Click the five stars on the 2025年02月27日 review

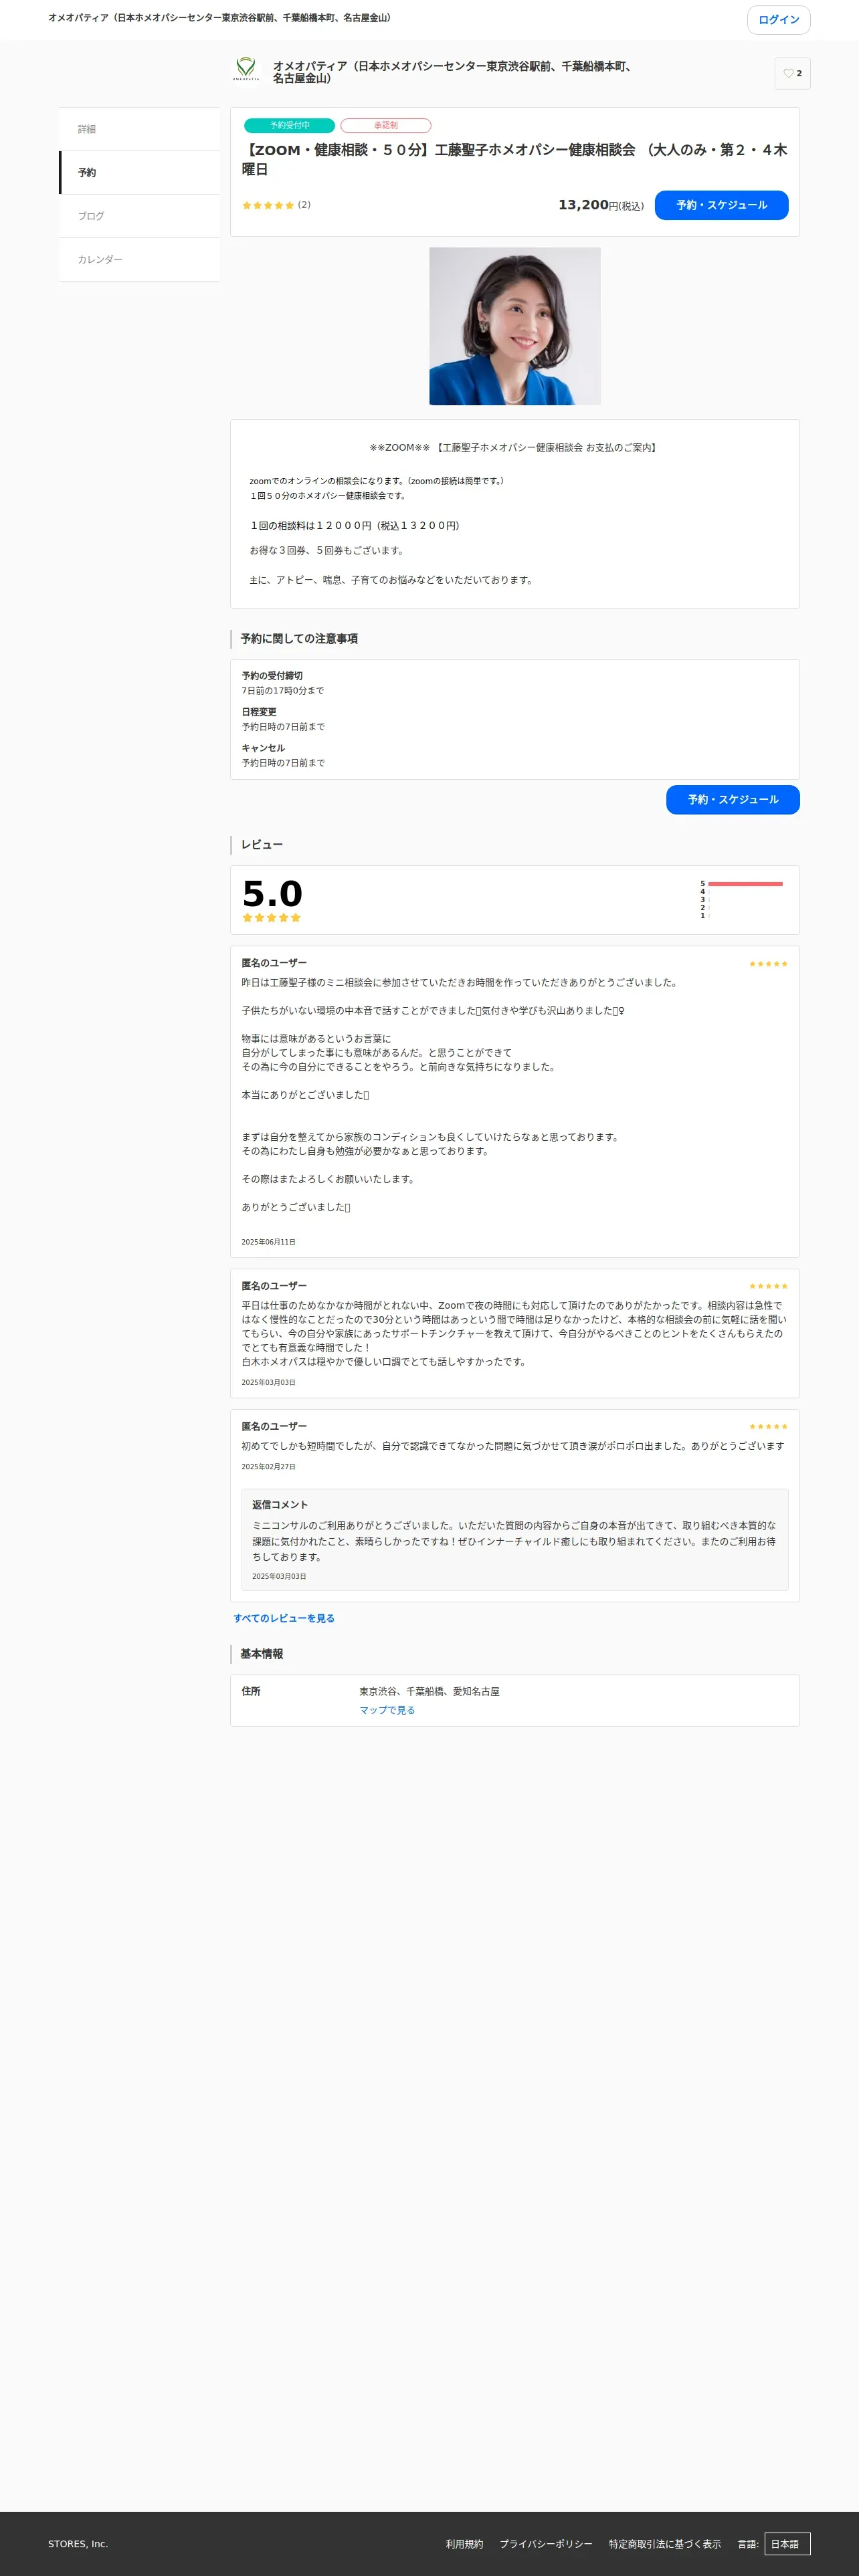pyautogui.click(x=768, y=1426)
